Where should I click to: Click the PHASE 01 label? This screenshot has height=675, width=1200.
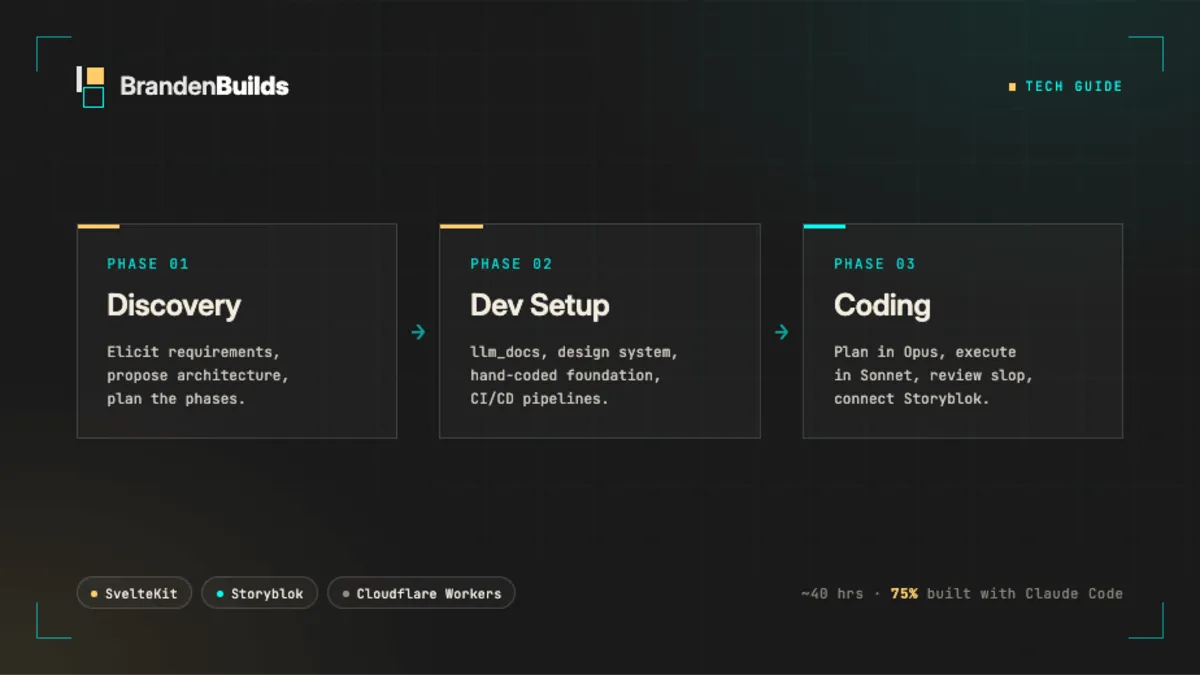148,264
